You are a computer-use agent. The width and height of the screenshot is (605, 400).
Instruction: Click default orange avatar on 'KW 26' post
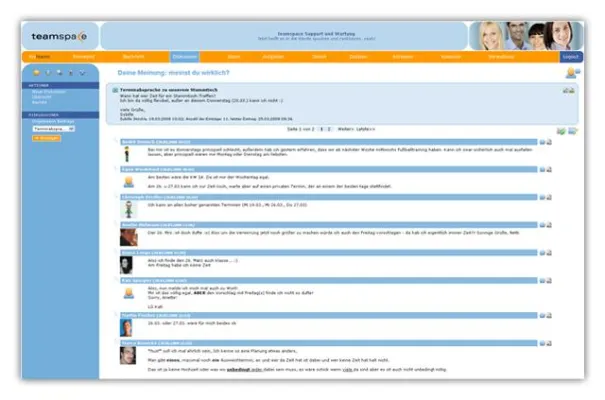click(128, 182)
